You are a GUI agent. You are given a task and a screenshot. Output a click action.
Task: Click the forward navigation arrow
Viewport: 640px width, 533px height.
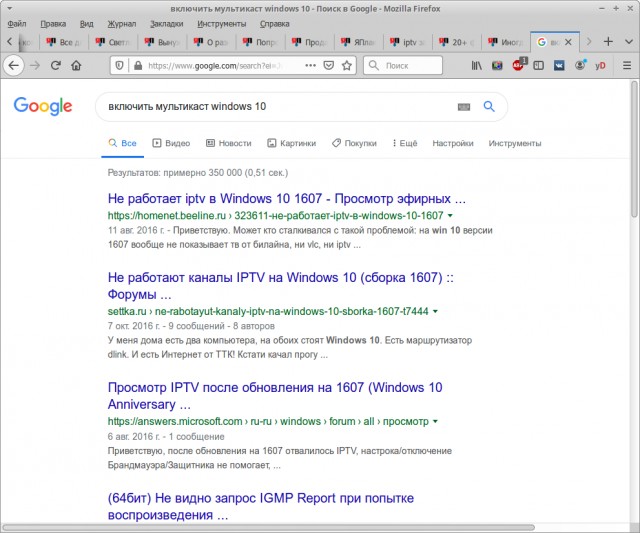(x=35, y=65)
